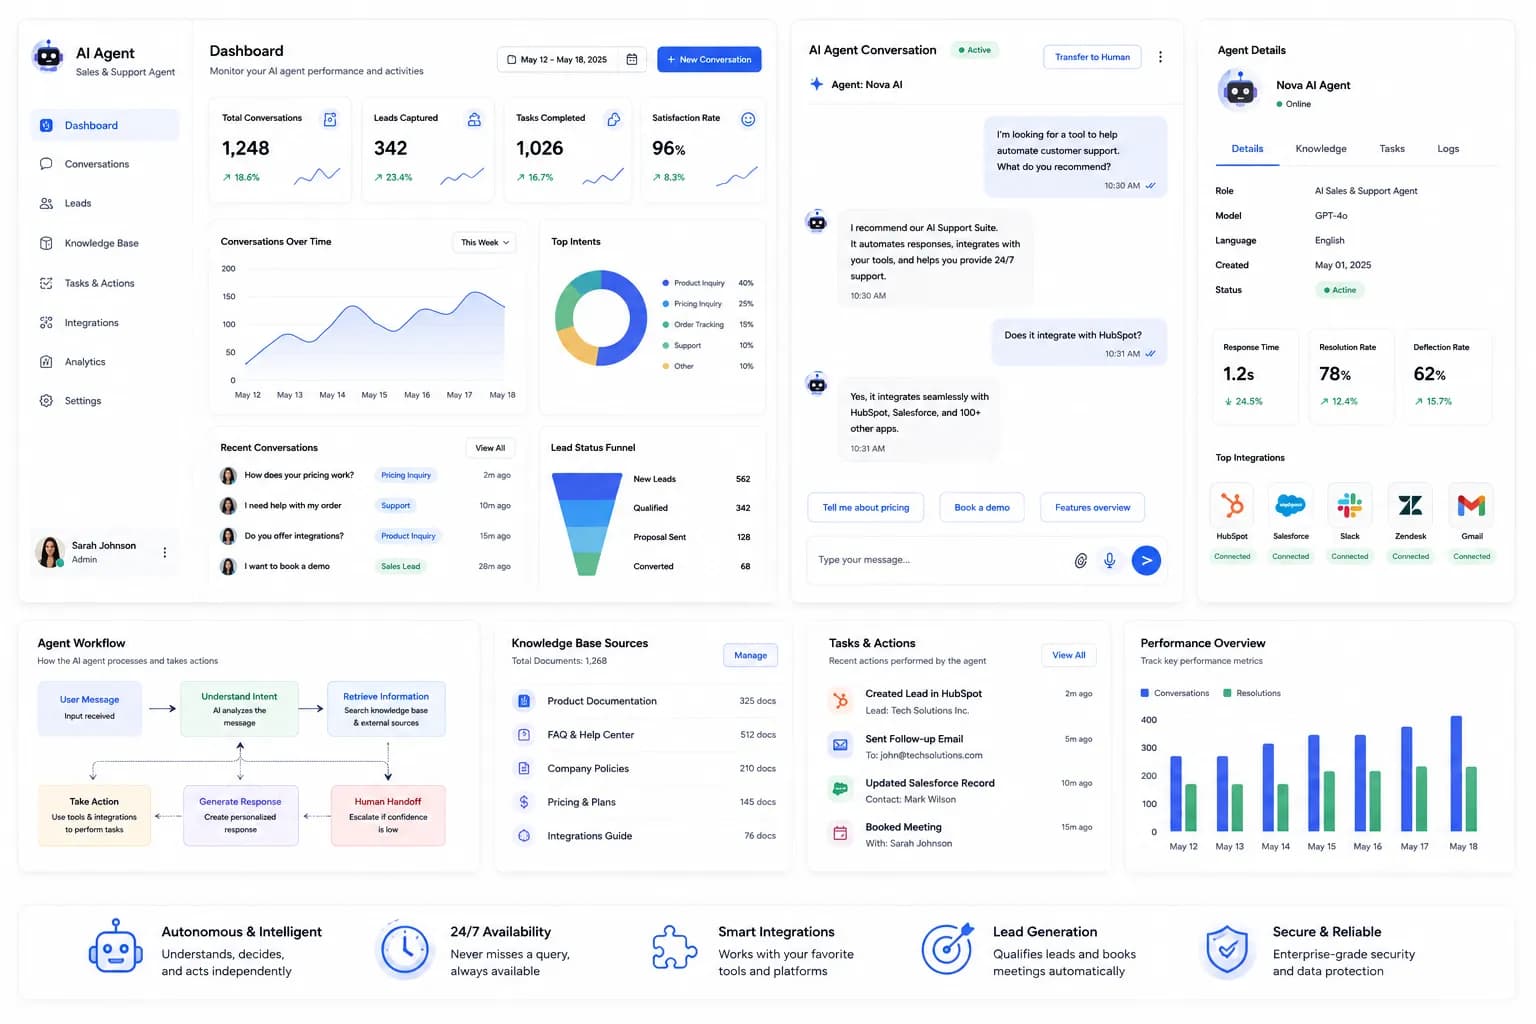Click the New Conversation button

tap(709, 60)
